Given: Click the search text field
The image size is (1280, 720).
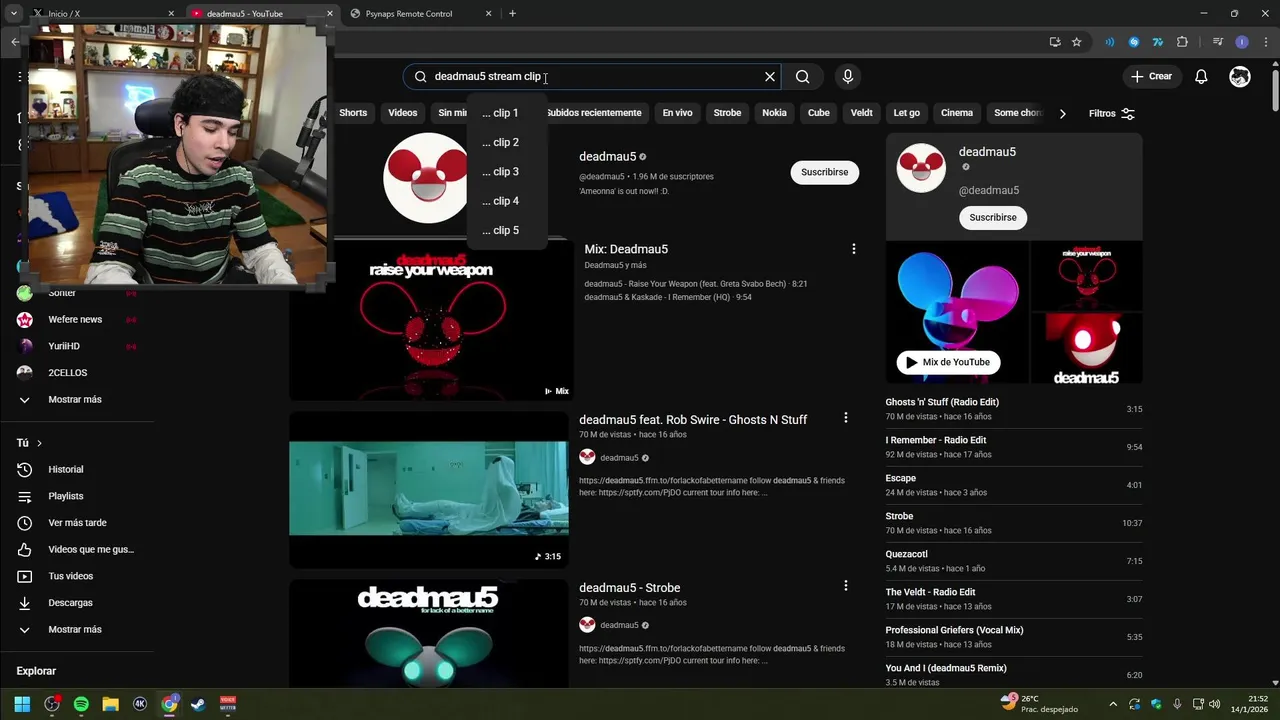Looking at the screenshot, I should point(590,76).
